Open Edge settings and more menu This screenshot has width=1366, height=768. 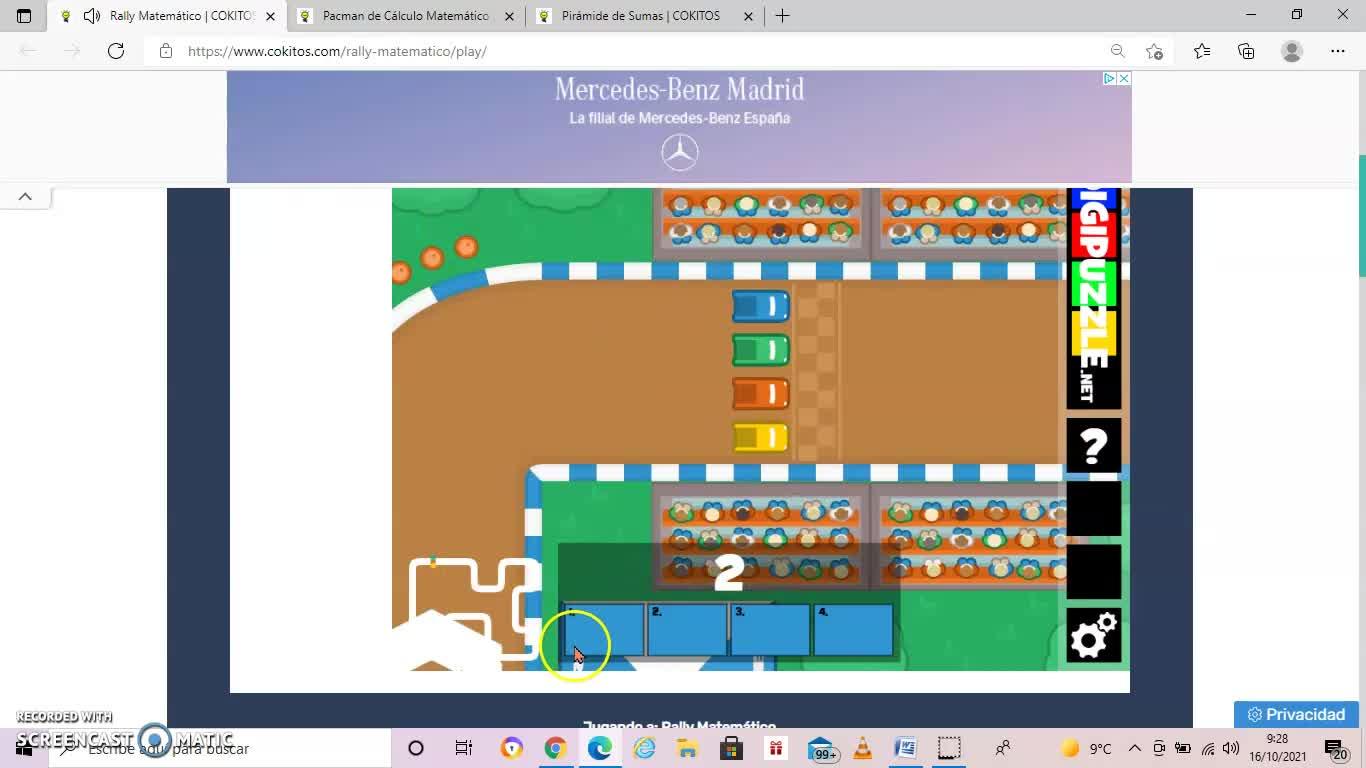(1338, 51)
